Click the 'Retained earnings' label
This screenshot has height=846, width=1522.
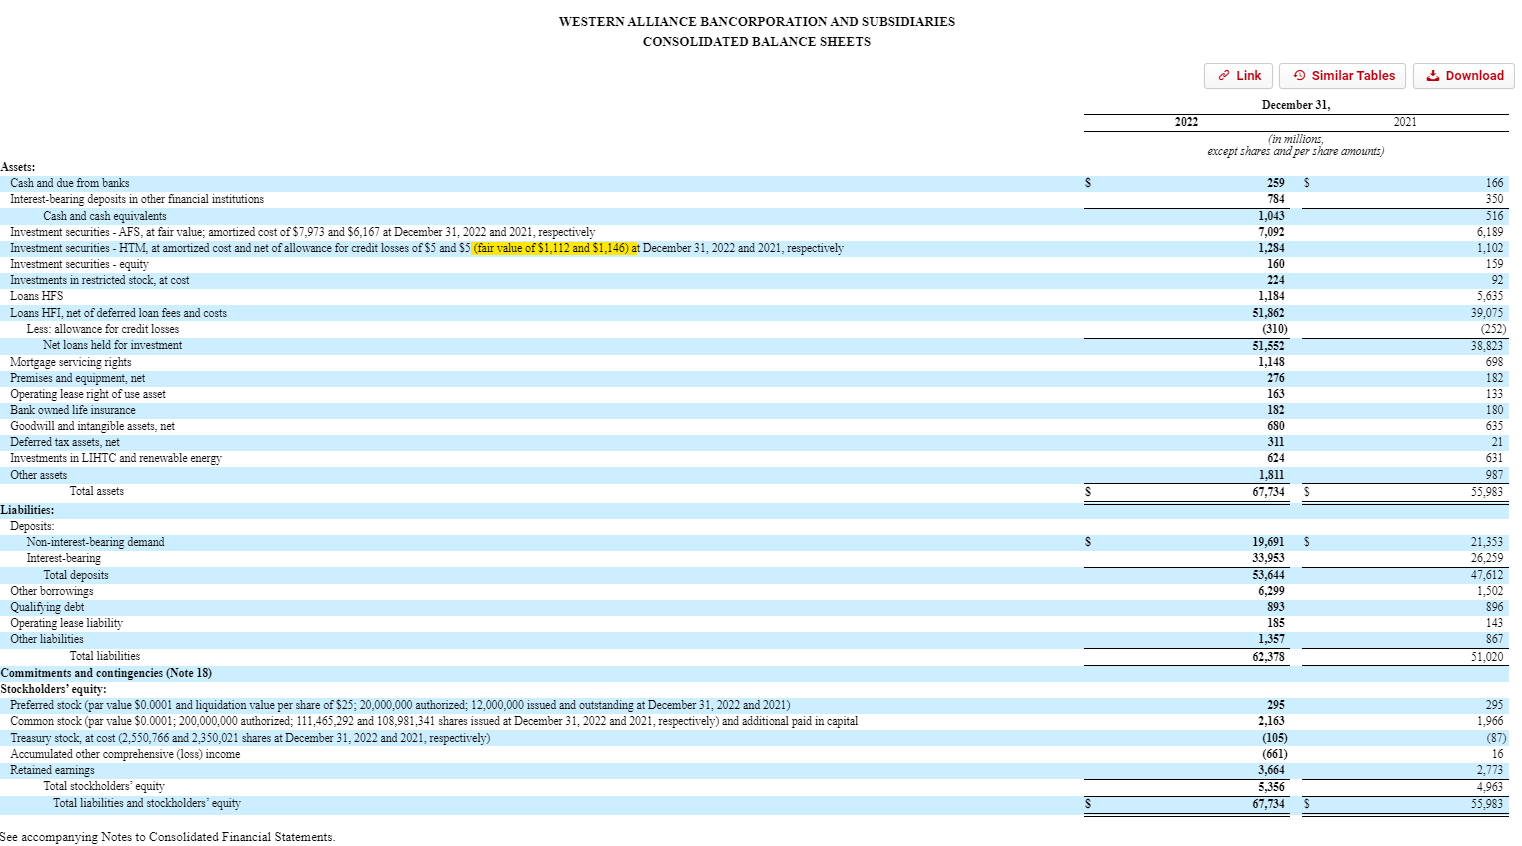point(52,770)
